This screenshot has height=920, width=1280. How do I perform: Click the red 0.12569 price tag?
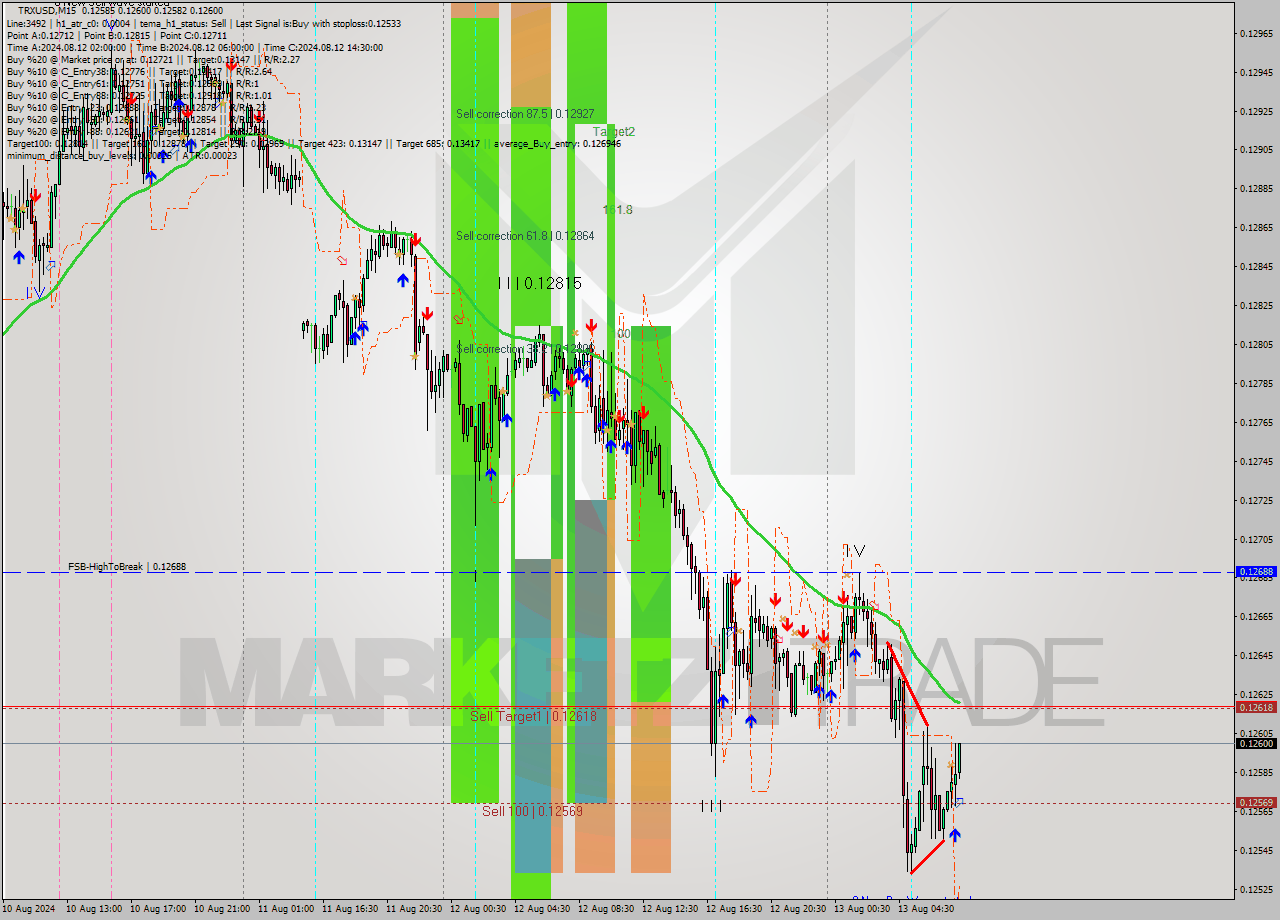coord(1256,802)
